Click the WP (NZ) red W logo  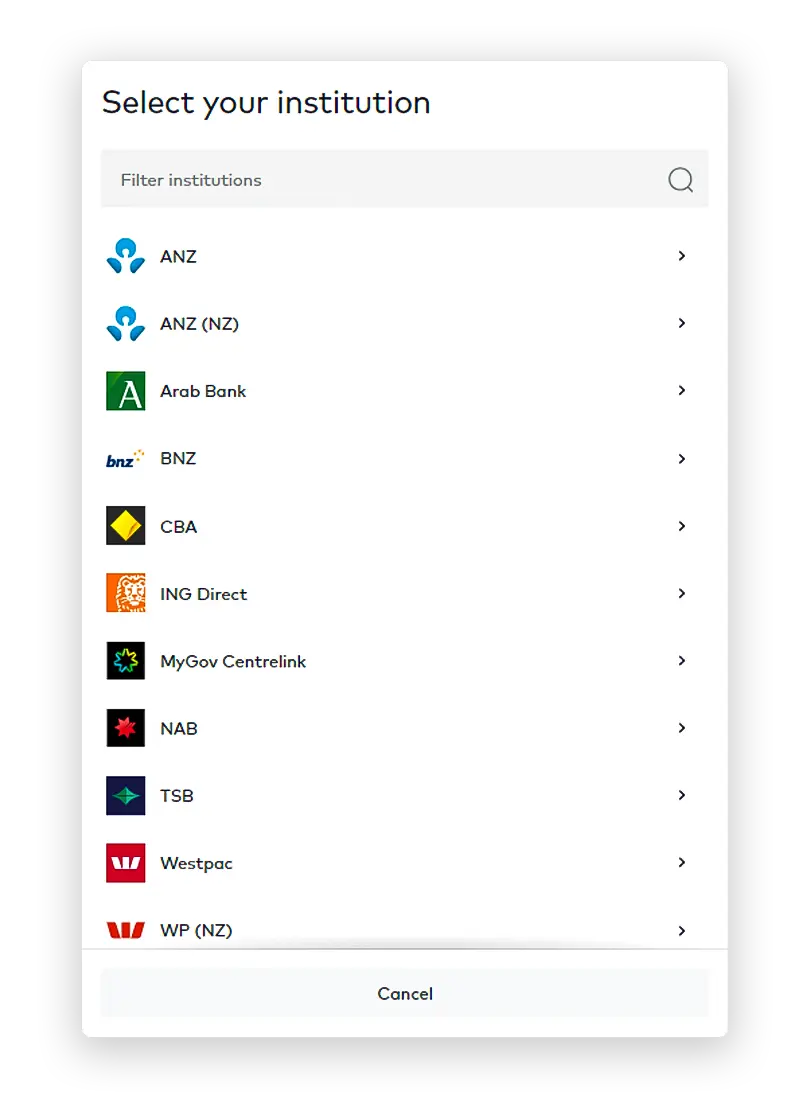pyautogui.click(x=126, y=930)
